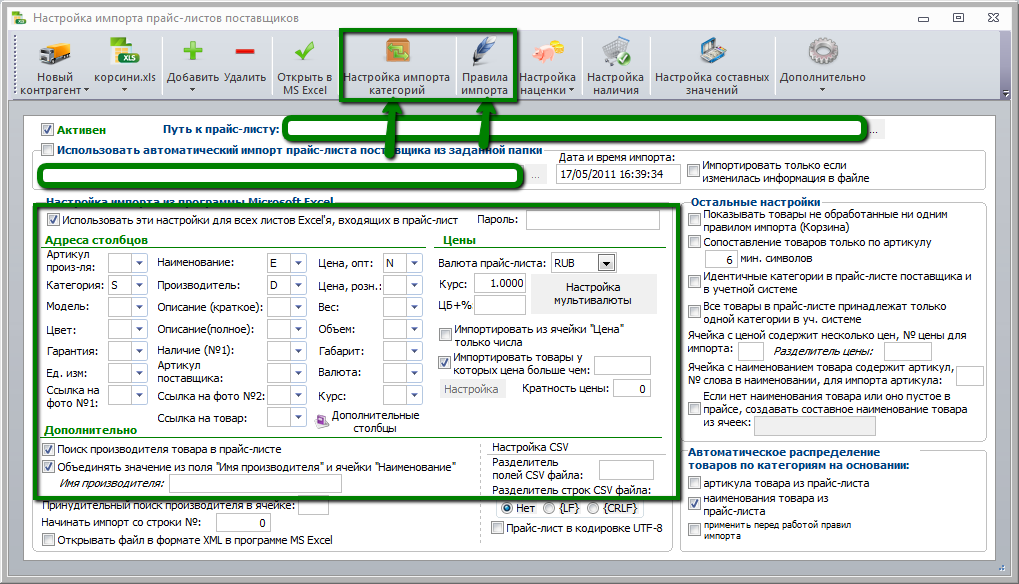Click the Настройка мультивалюты button
Screen dimensions: 1019x584
[593, 294]
